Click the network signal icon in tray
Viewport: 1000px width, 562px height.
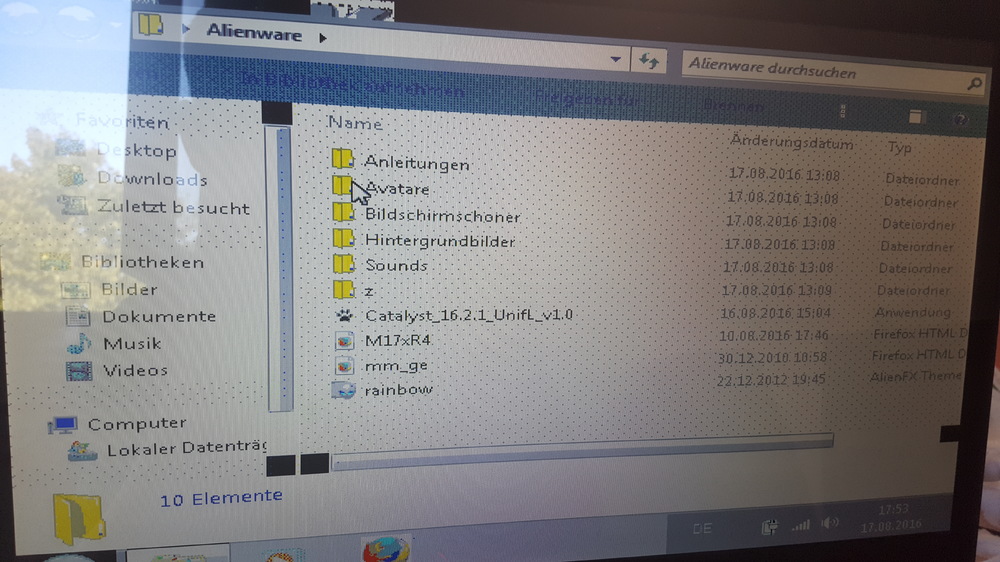tap(800, 525)
